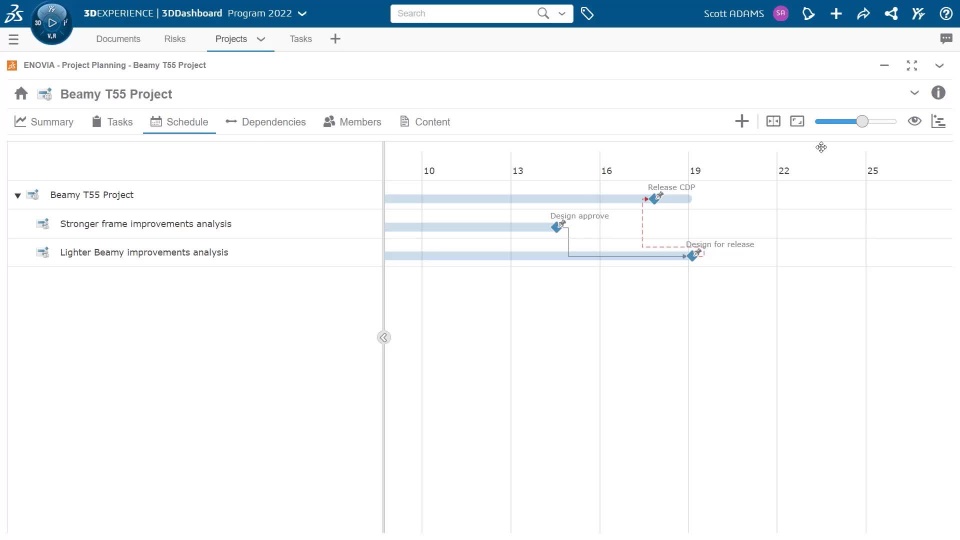Switch to the Documents tab
The width and height of the screenshot is (960, 540).
pos(118,39)
